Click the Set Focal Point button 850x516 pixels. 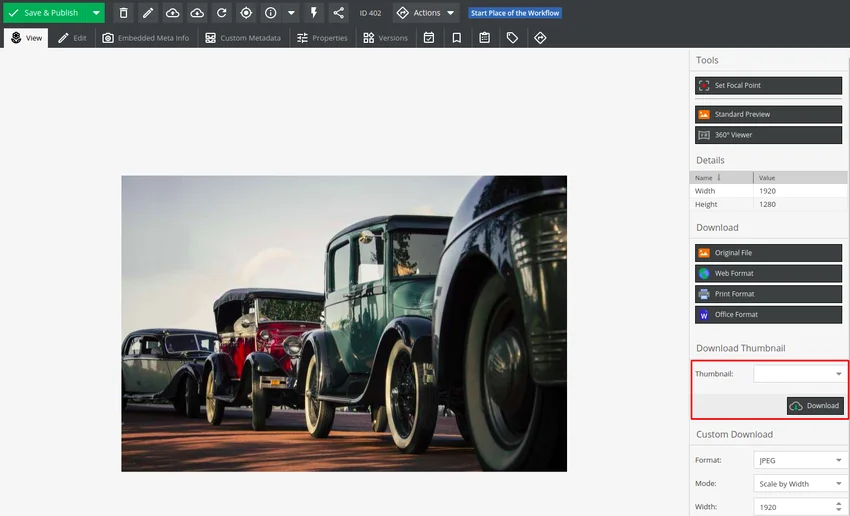(x=768, y=86)
